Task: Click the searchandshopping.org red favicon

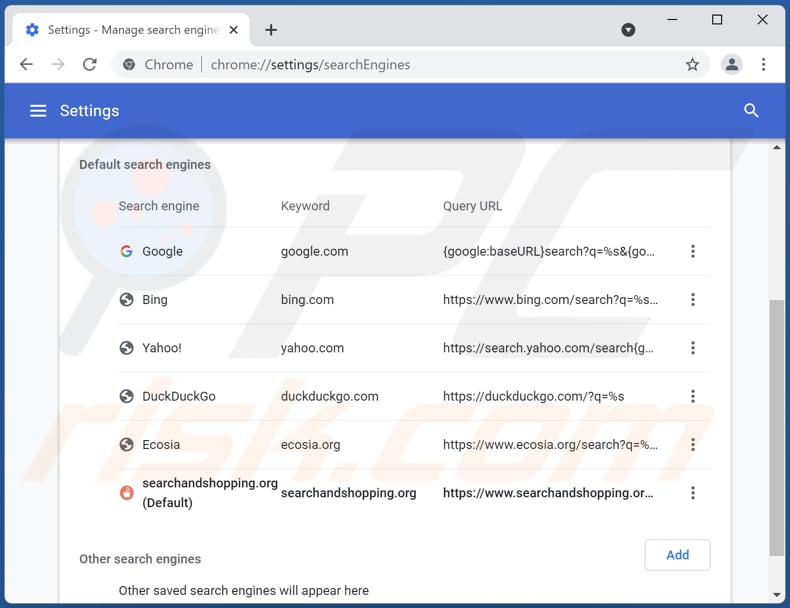Action: pyautogui.click(x=126, y=493)
